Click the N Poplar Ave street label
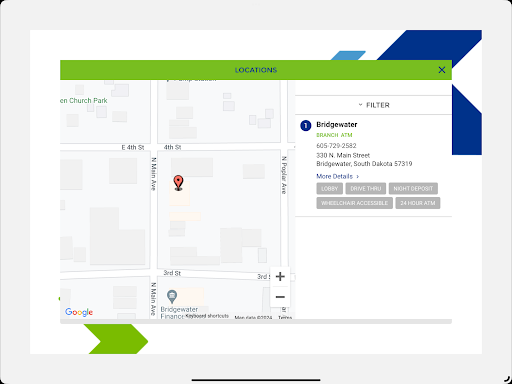 tap(284, 175)
